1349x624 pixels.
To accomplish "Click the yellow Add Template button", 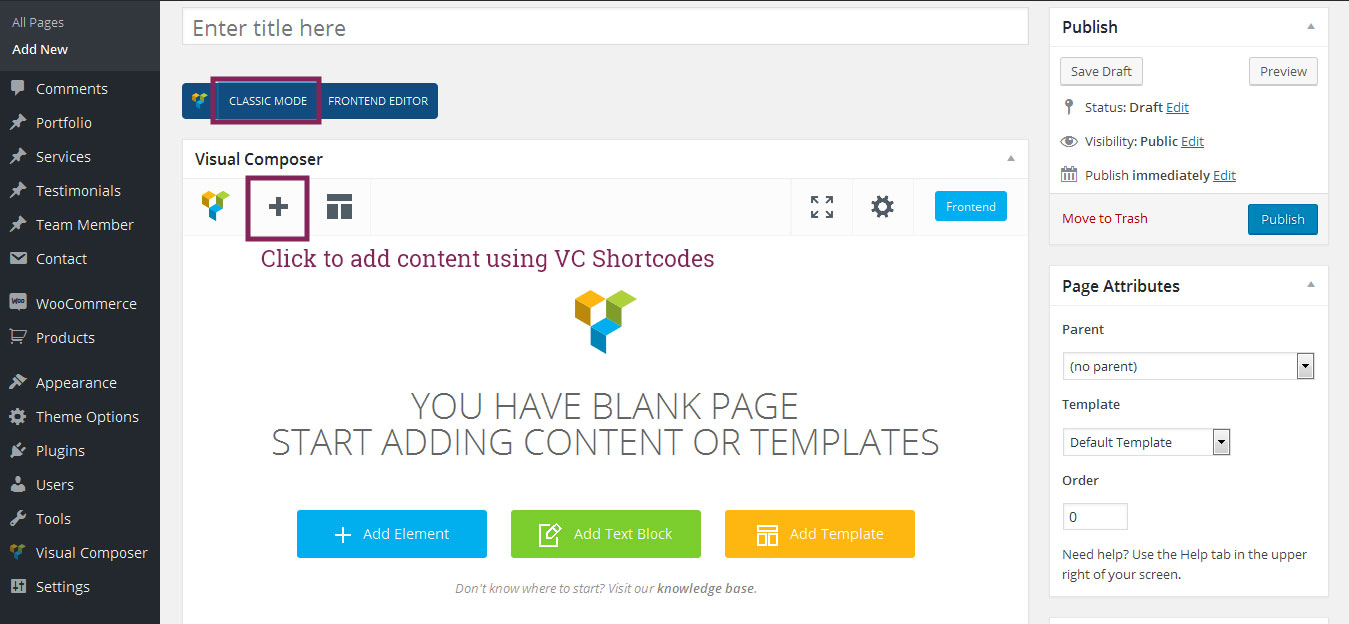I will (x=819, y=534).
